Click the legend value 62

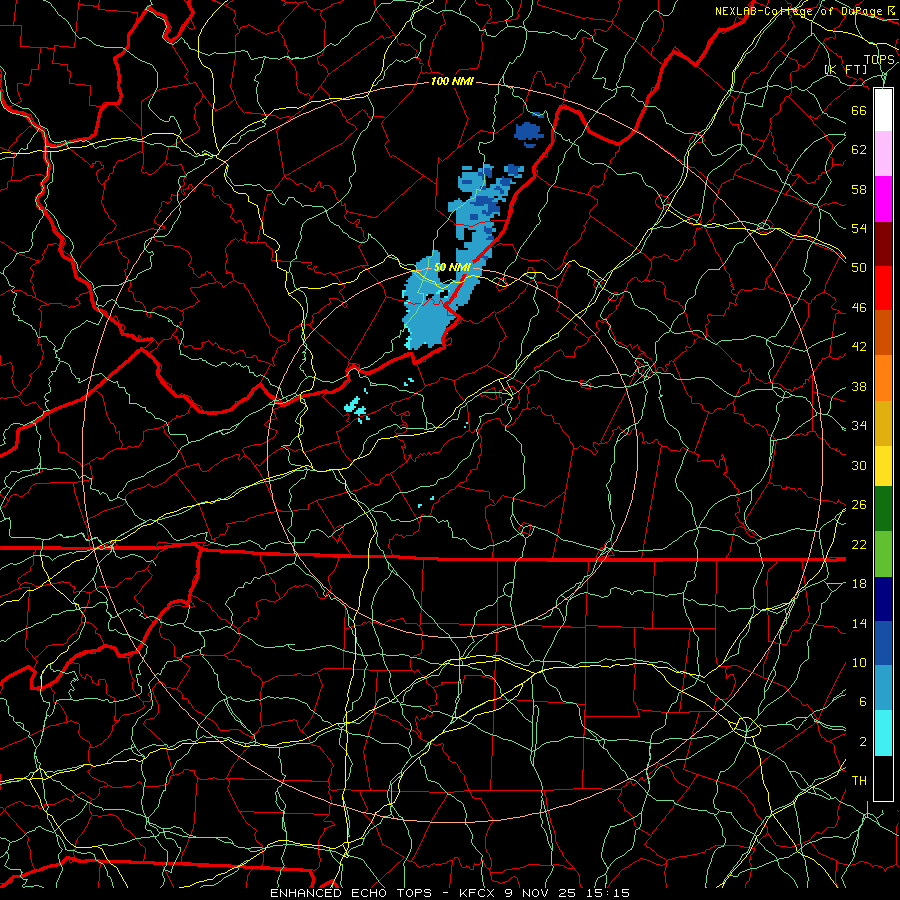pos(859,150)
